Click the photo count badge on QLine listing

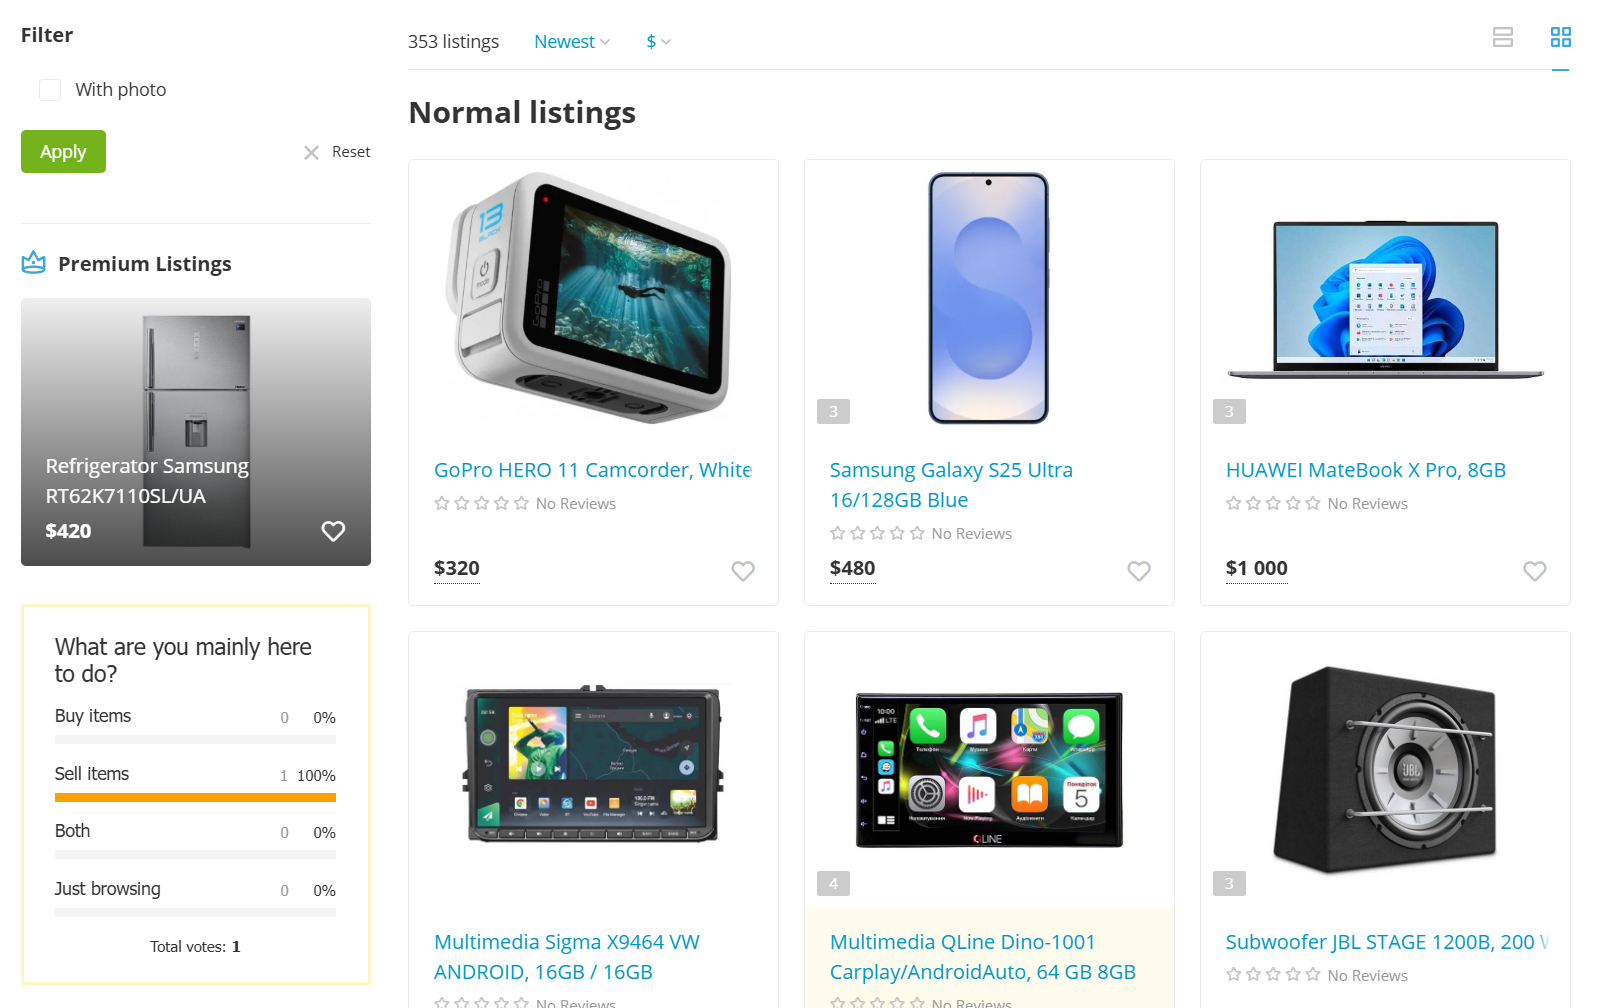(833, 883)
